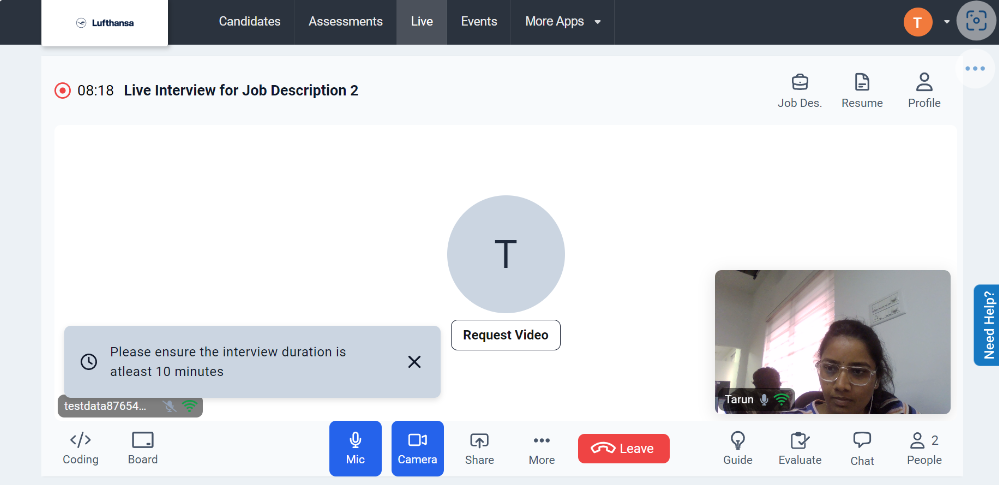
Task: Open the Chat panel
Action: [x=862, y=449]
